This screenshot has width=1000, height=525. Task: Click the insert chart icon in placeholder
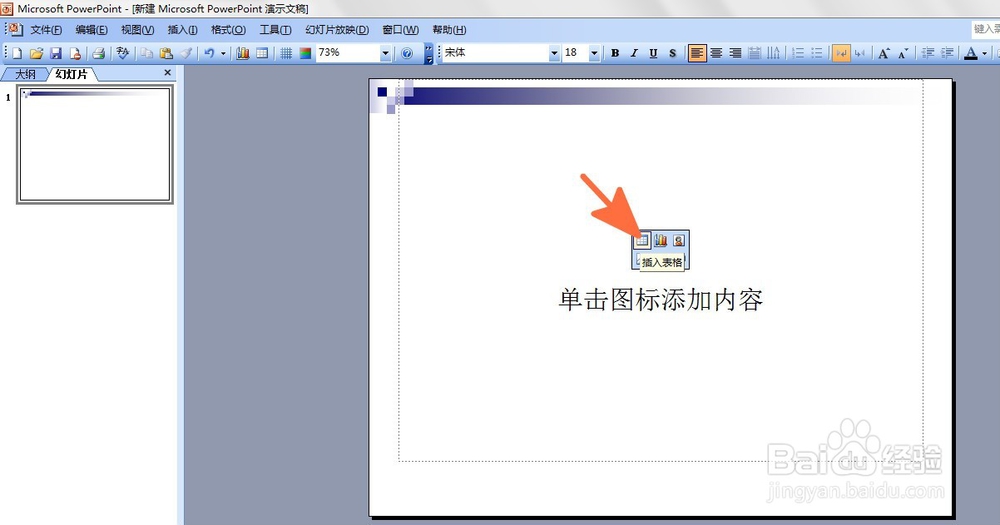[661, 240]
